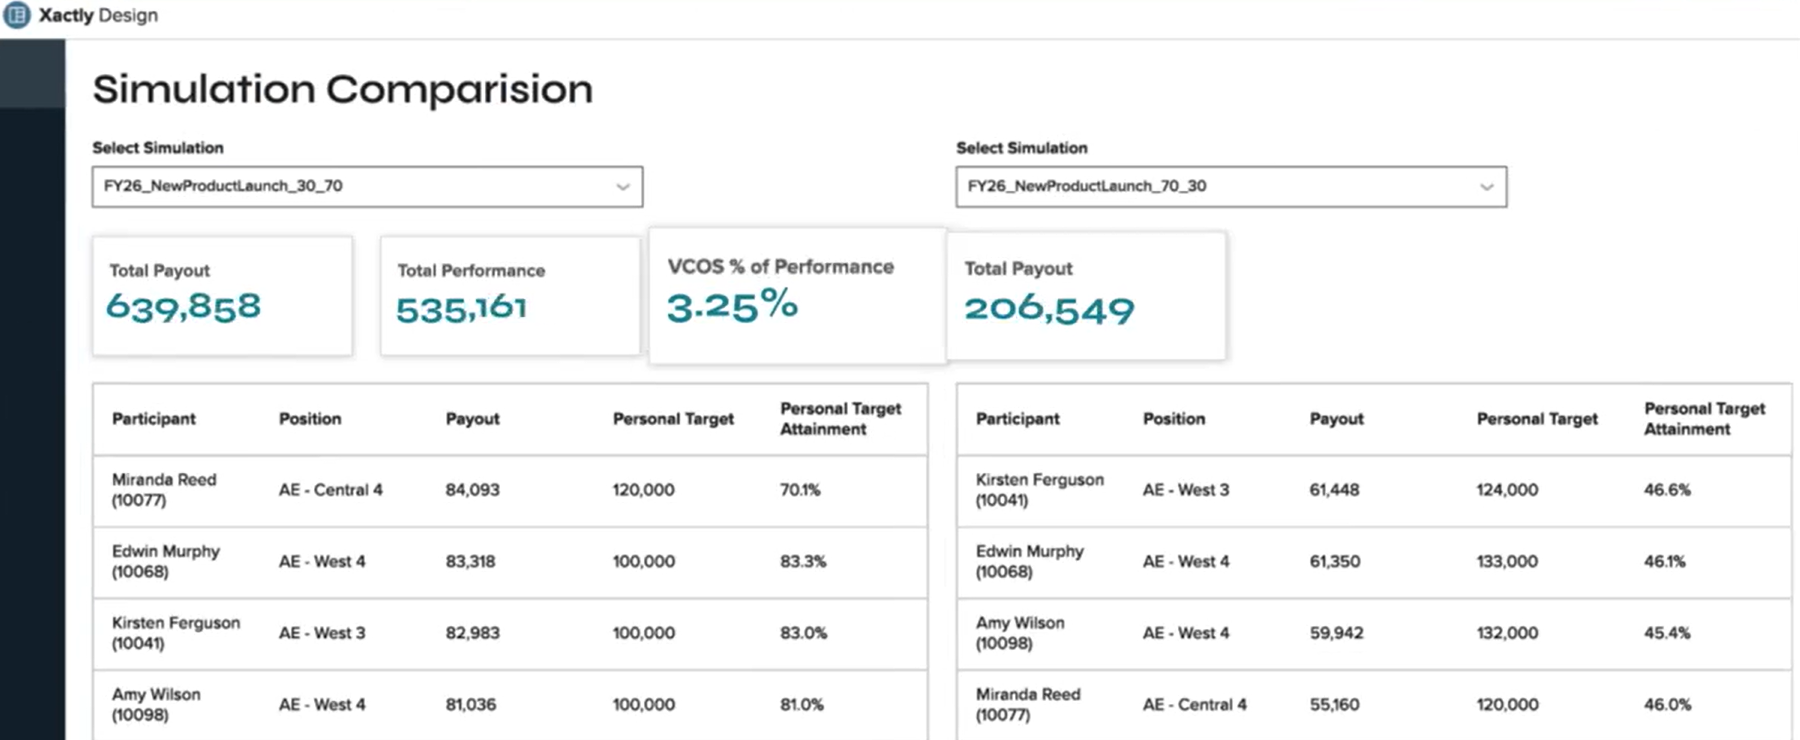Select the VCOS % of Performance card
1800x740 pixels.
click(797, 295)
